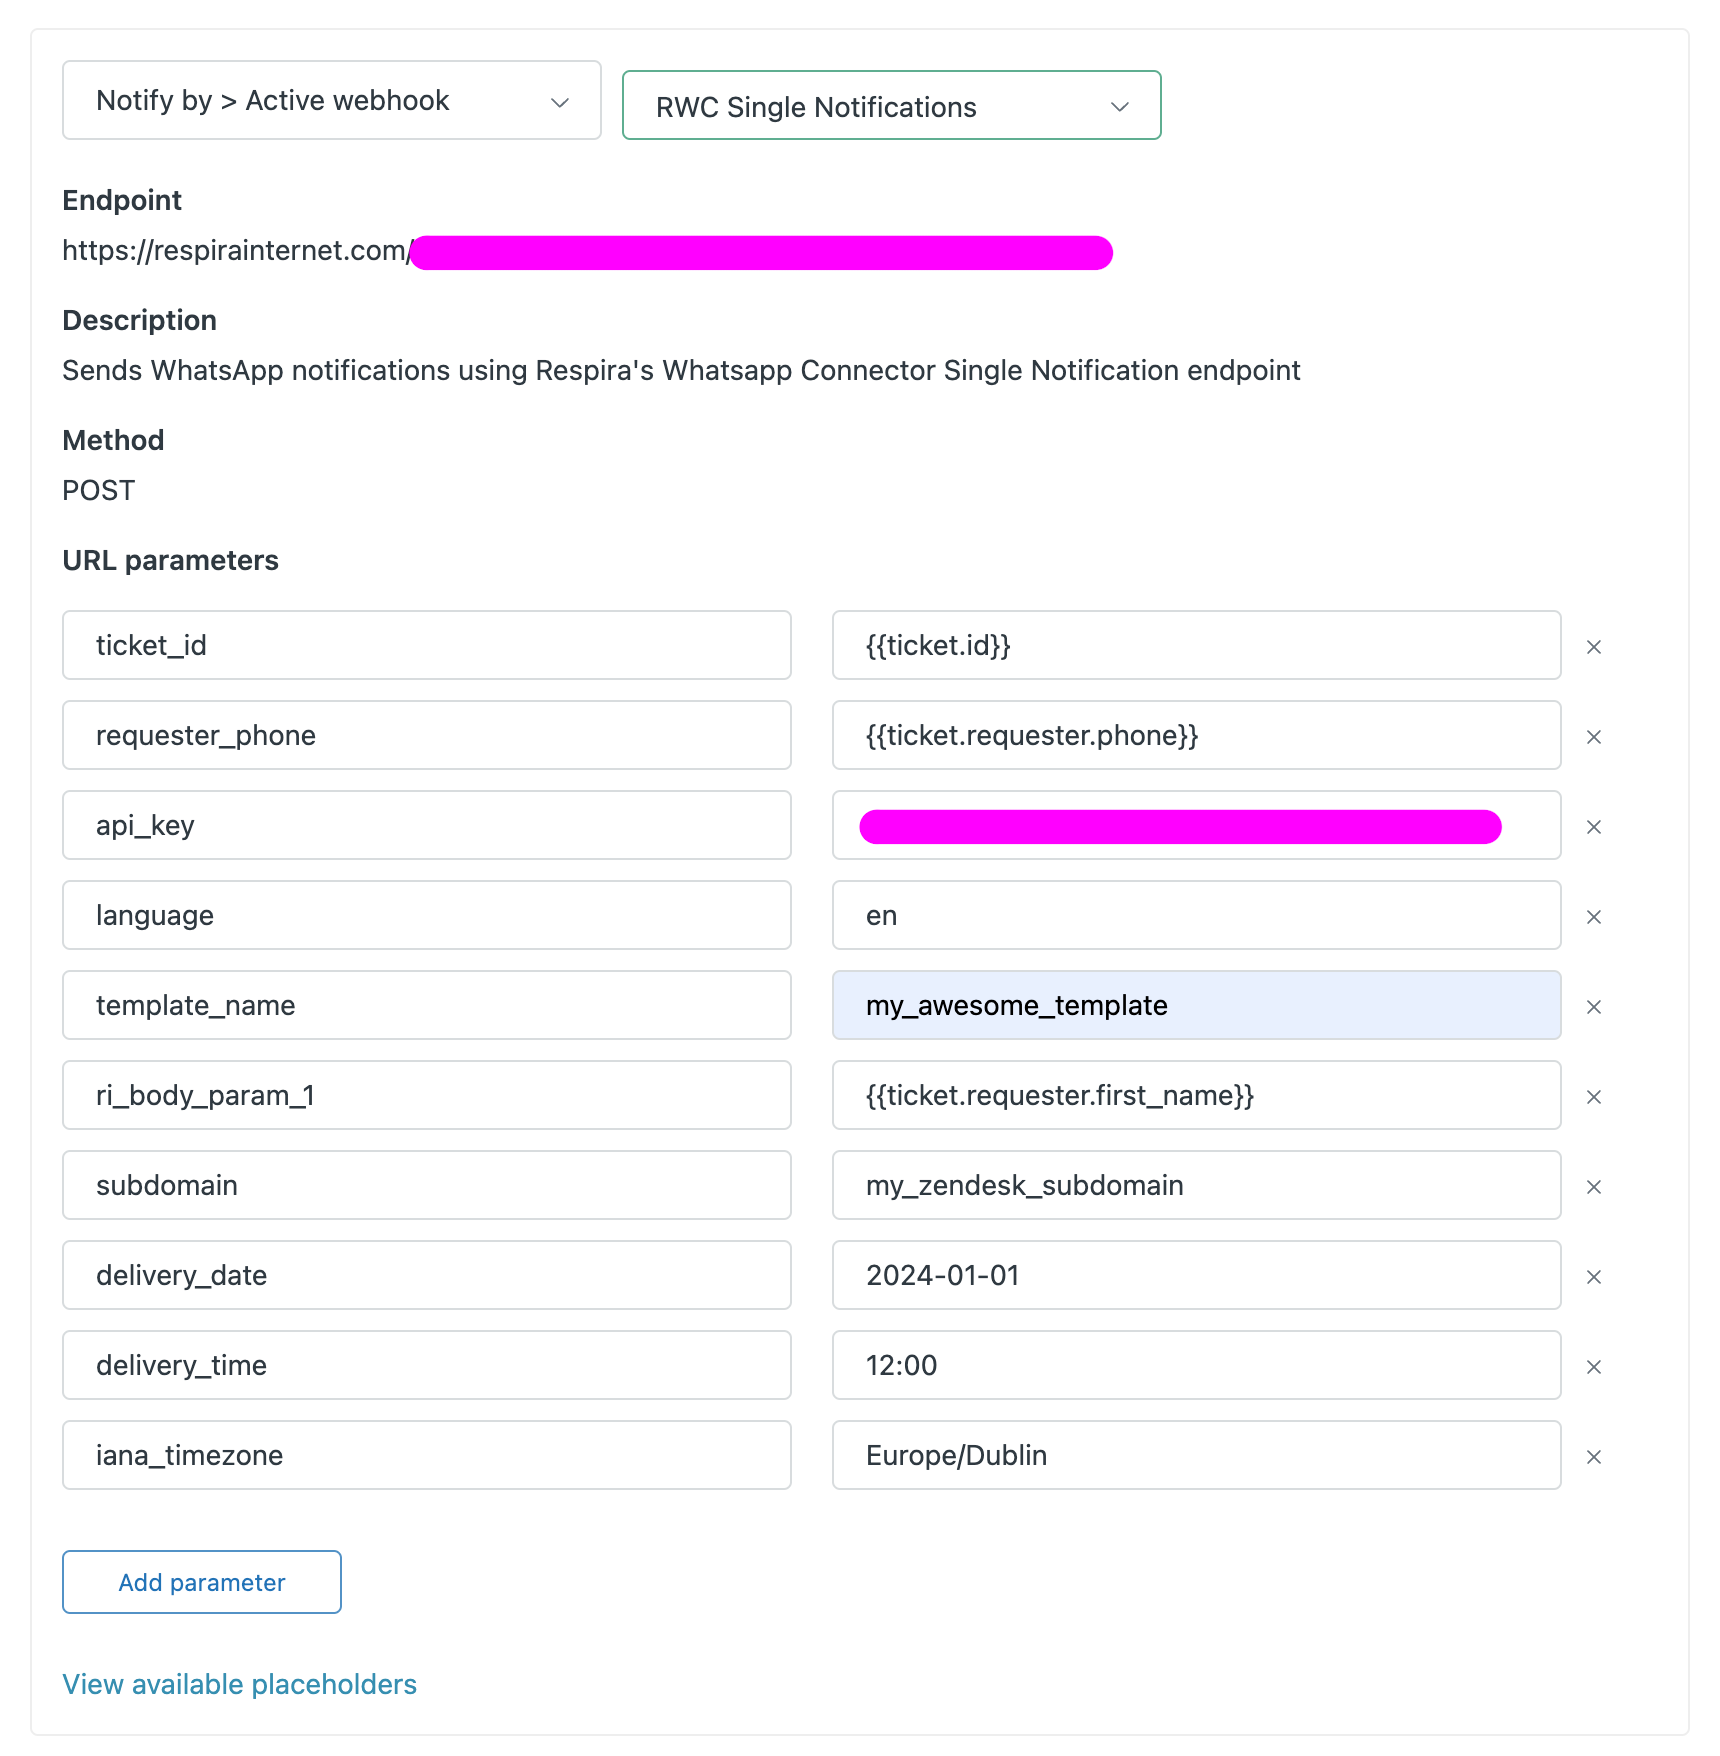Remove the template_name parameter

click(1593, 1007)
